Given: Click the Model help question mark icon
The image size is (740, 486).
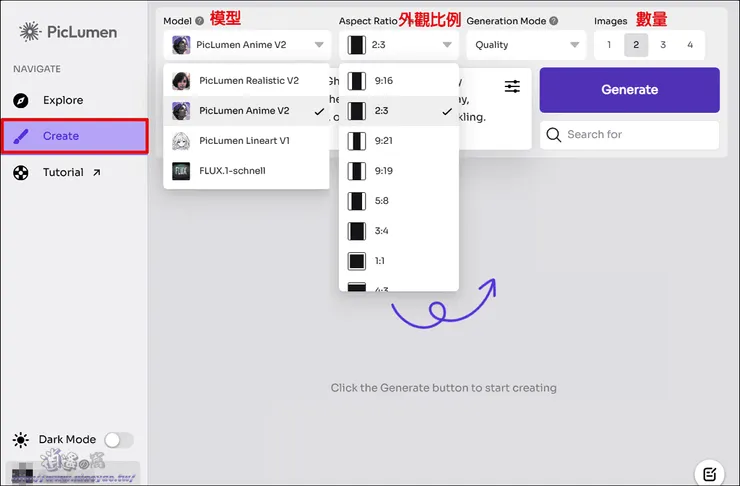Looking at the screenshot, I should coord(200,21).
